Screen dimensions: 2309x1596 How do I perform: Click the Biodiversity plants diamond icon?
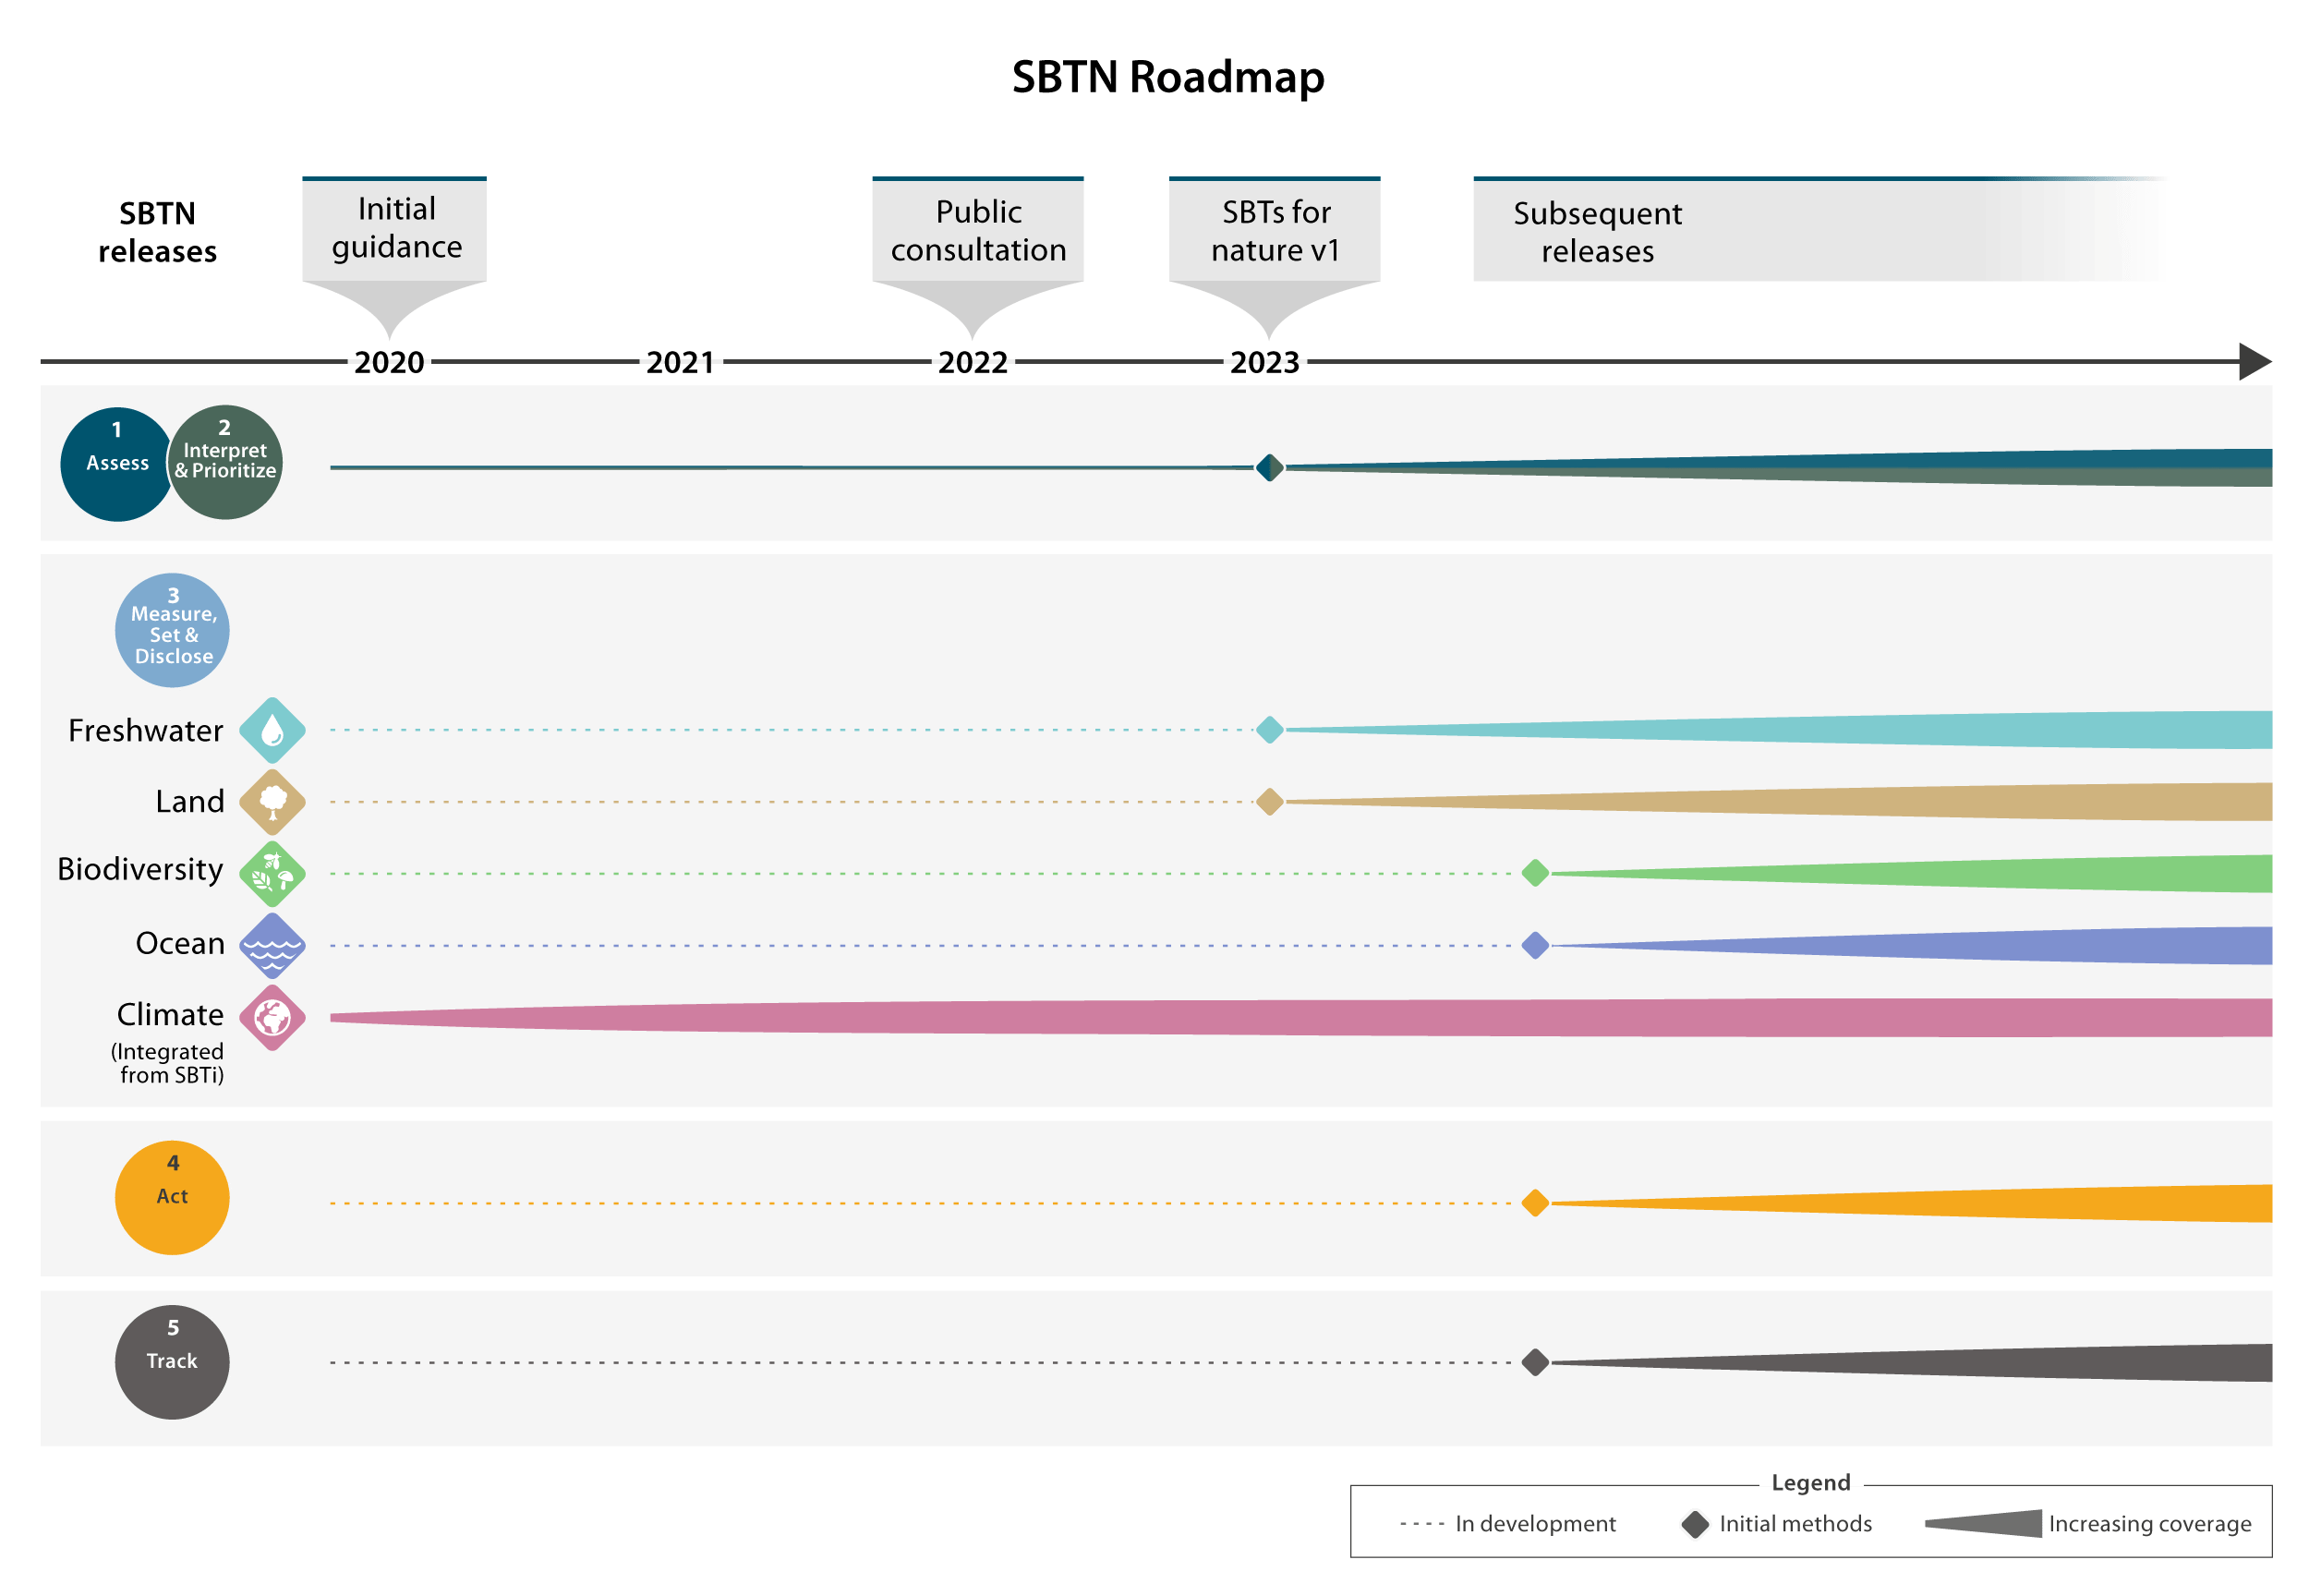point(272,874)
